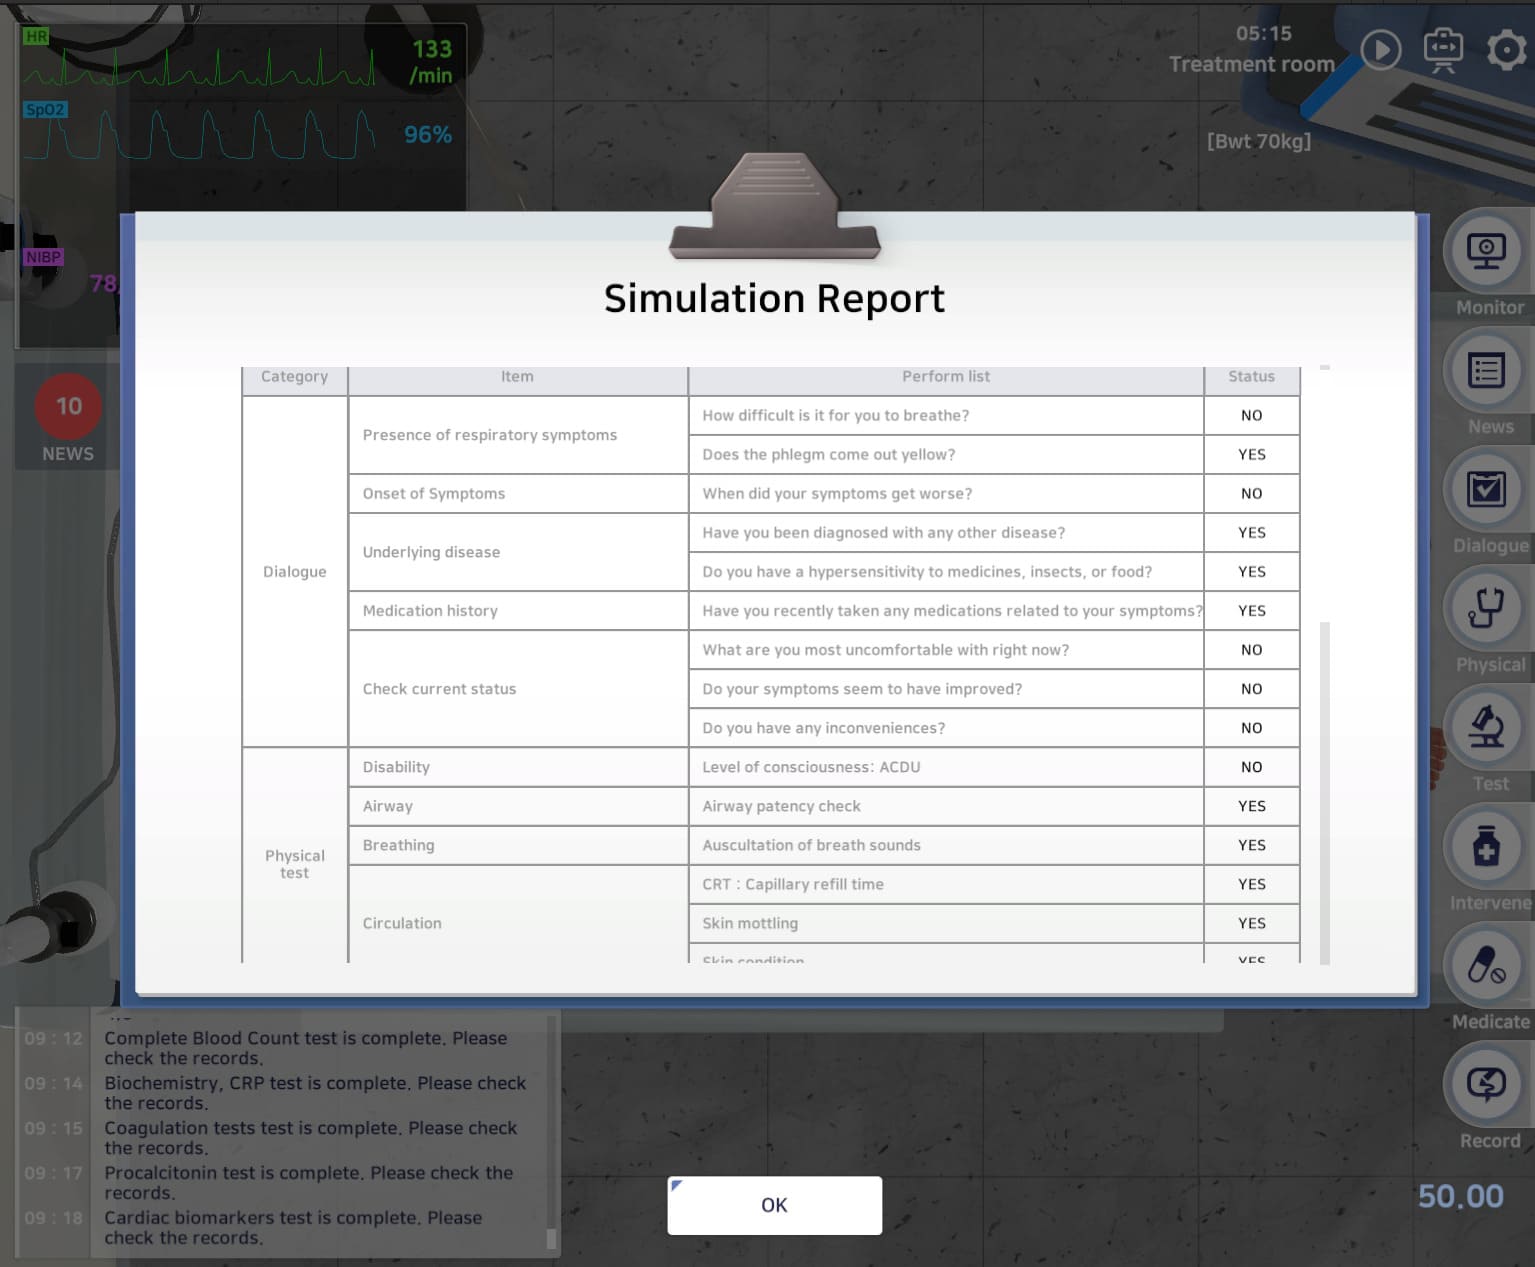Open the Monitor panel icon
Screen dimensions: 1535x1267
click(x=1486, y=252)
